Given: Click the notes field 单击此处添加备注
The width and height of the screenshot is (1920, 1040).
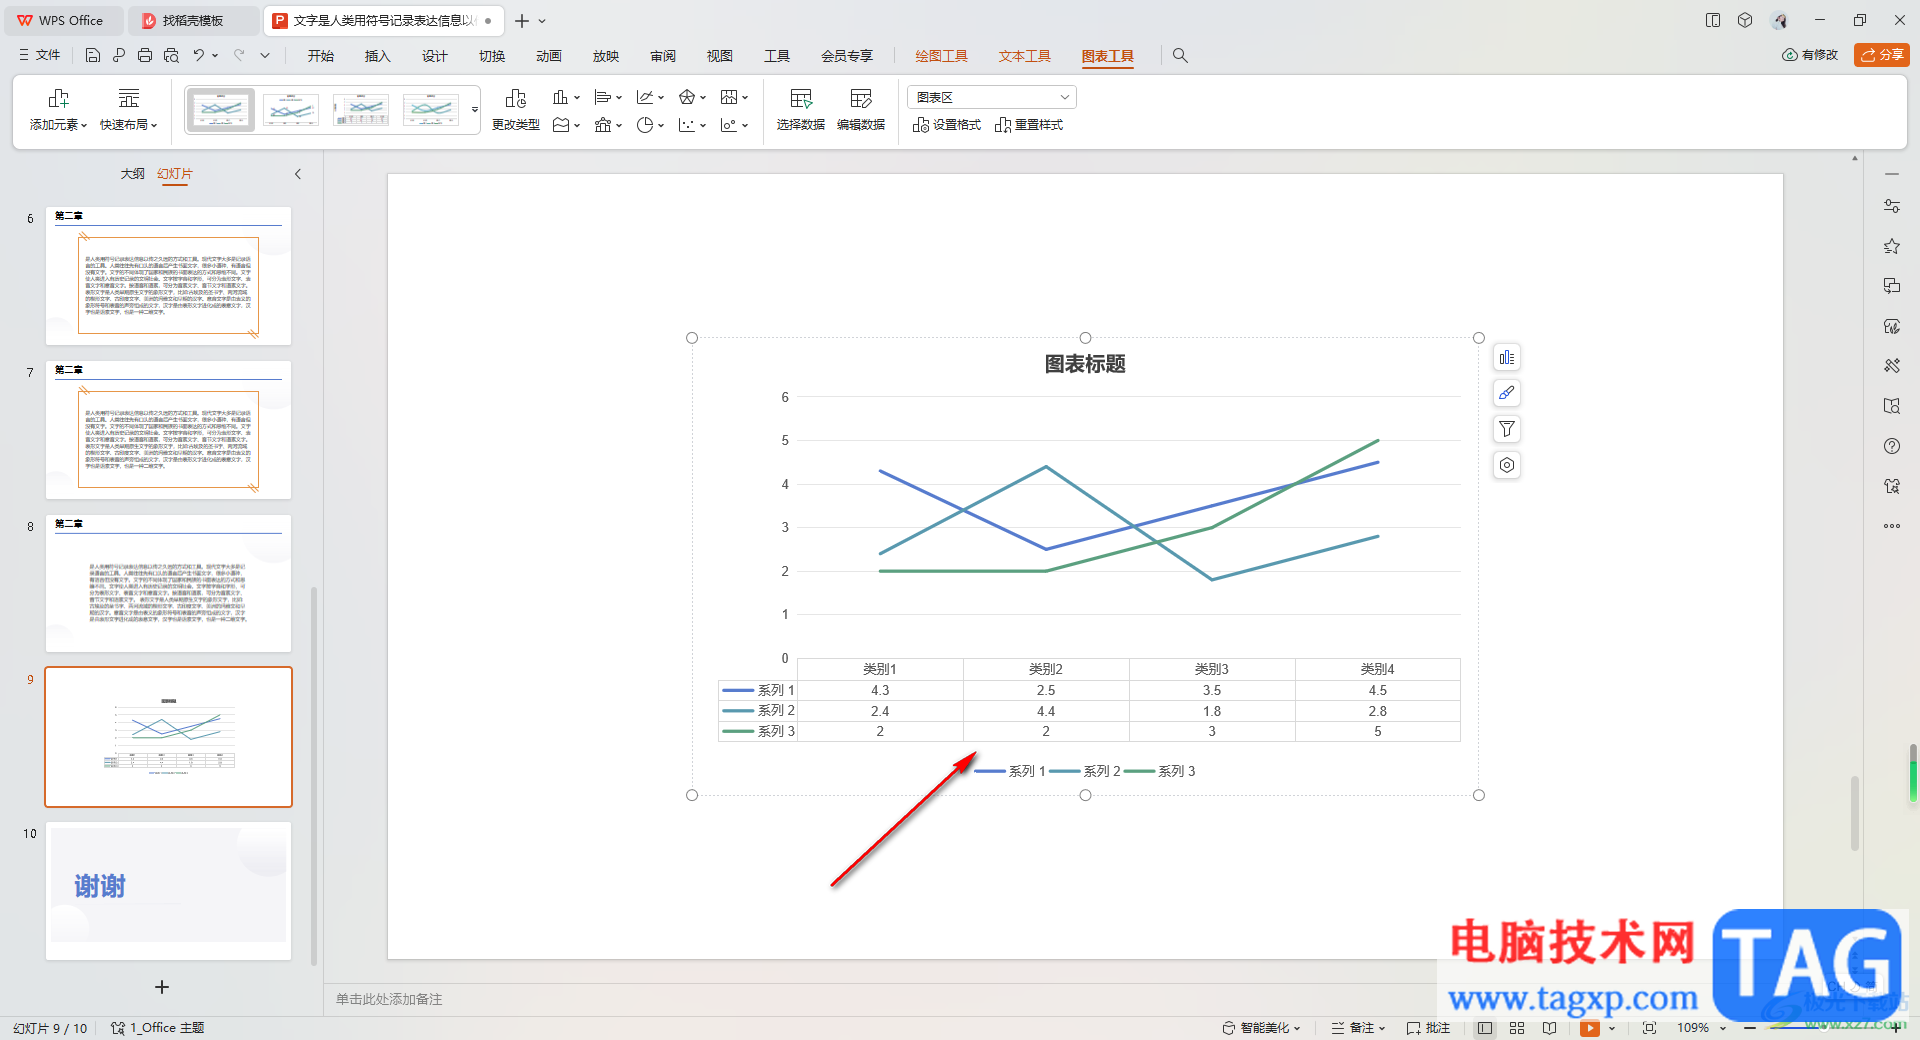Looking at the screenshot, I should tap(389, 999).
